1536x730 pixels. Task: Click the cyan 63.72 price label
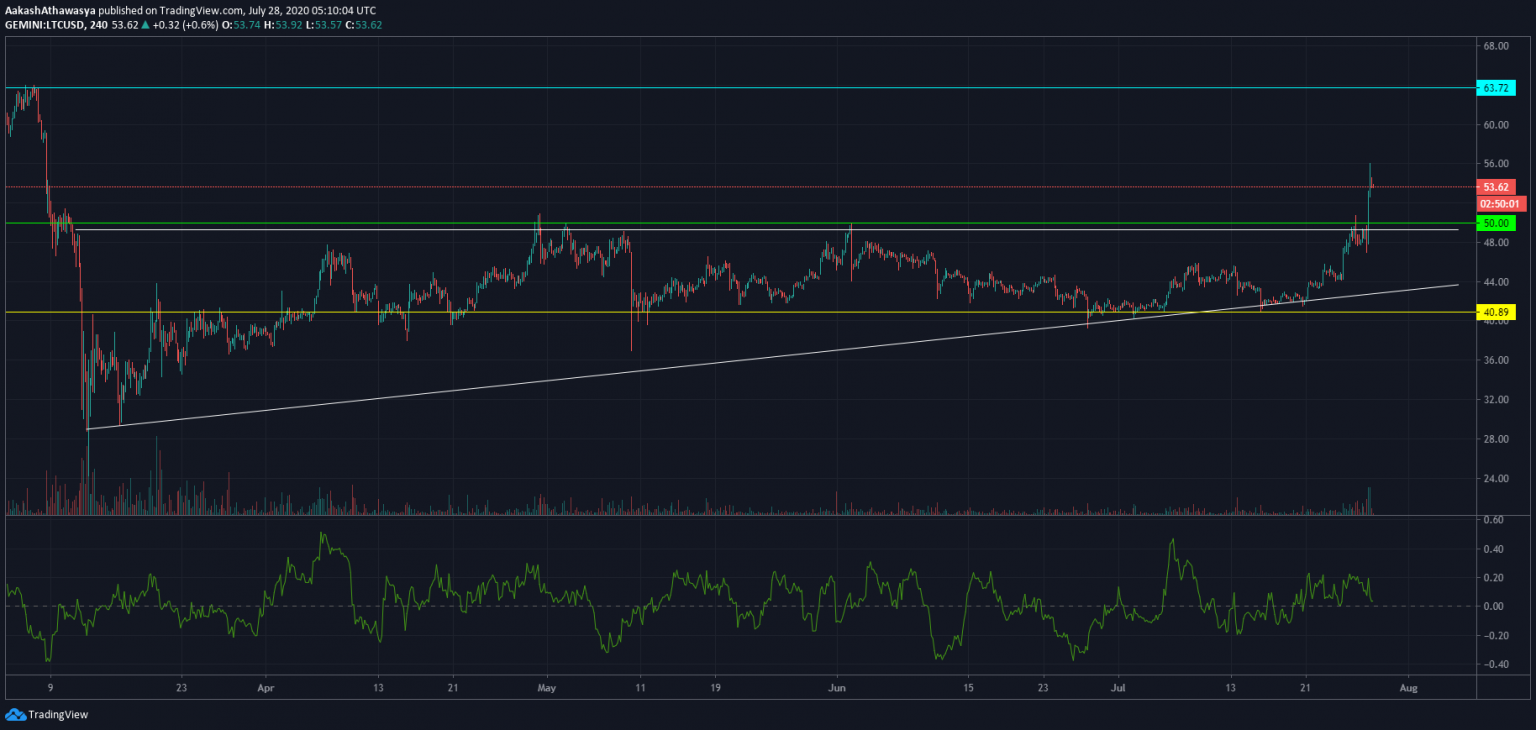point(1496,88)
